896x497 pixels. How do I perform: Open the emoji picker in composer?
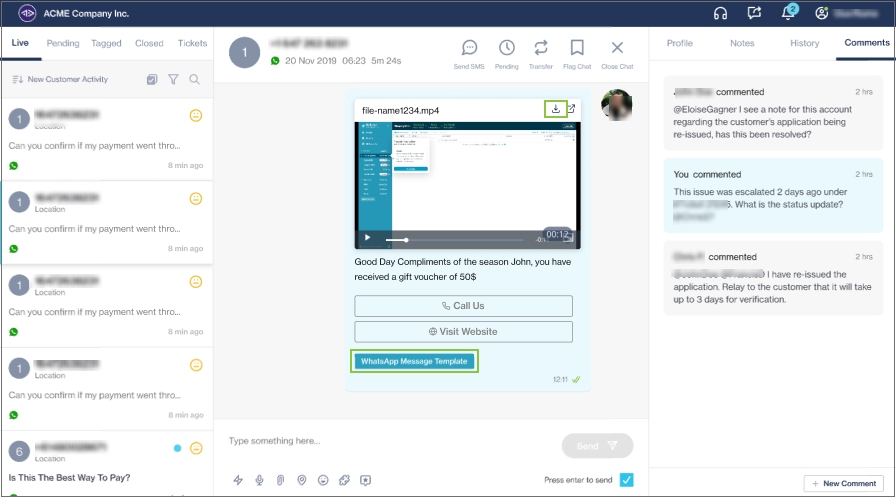point(323,480)
